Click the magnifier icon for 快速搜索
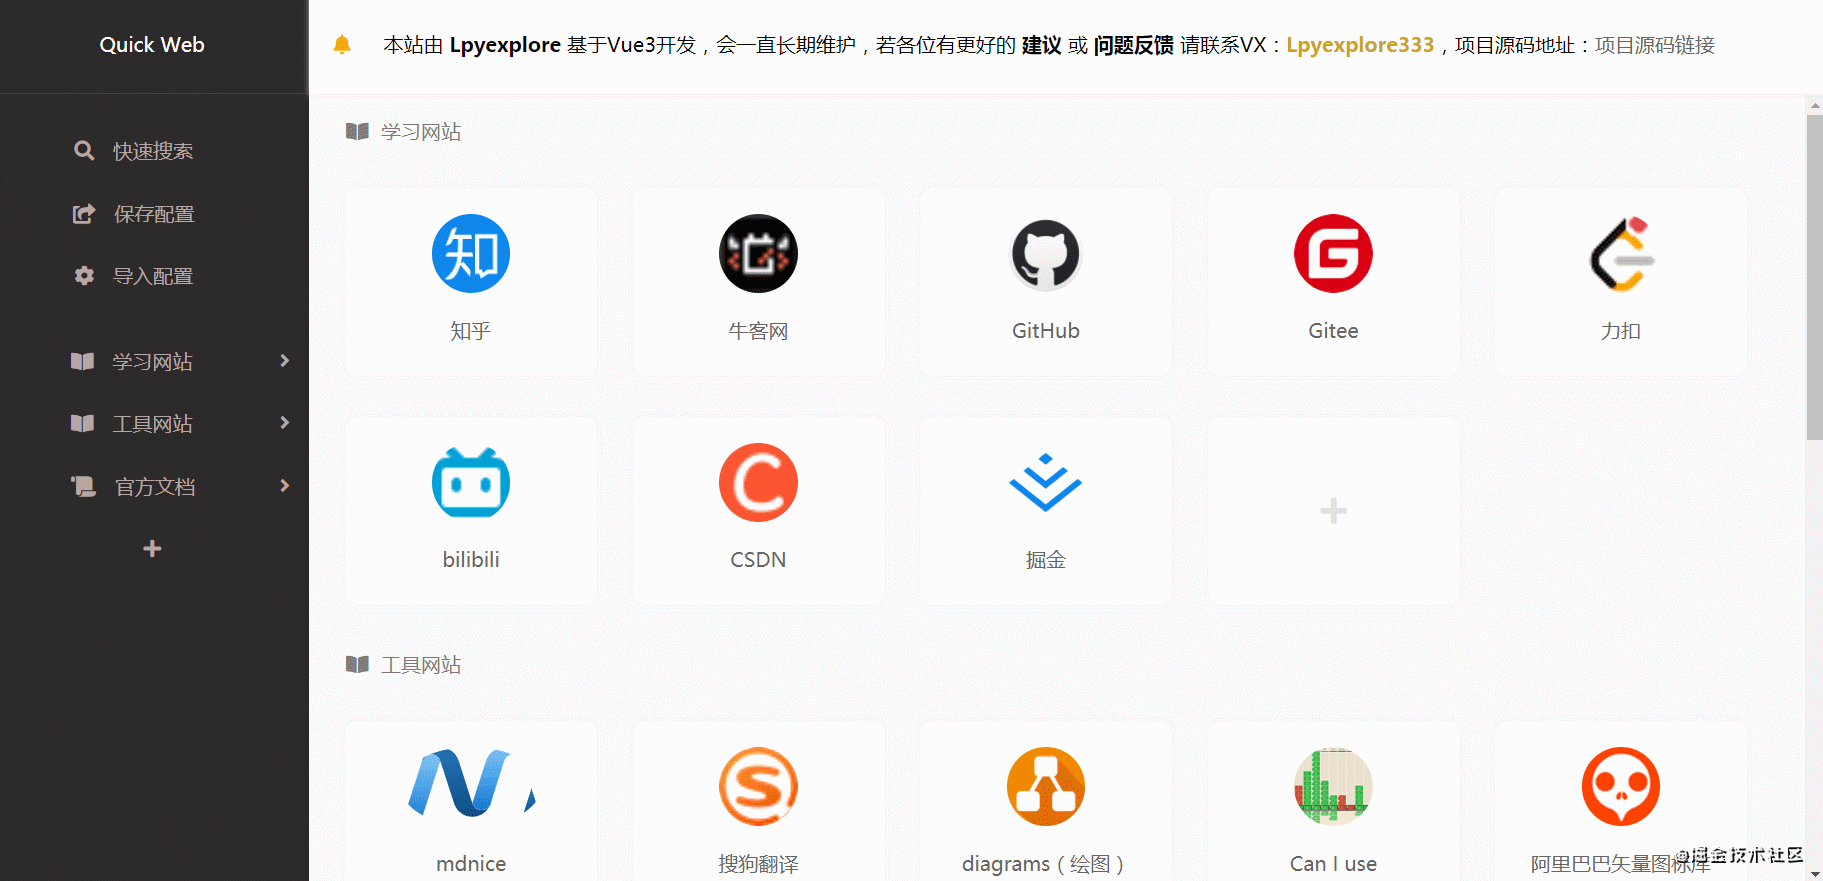1823x881 pixels. 84,151
